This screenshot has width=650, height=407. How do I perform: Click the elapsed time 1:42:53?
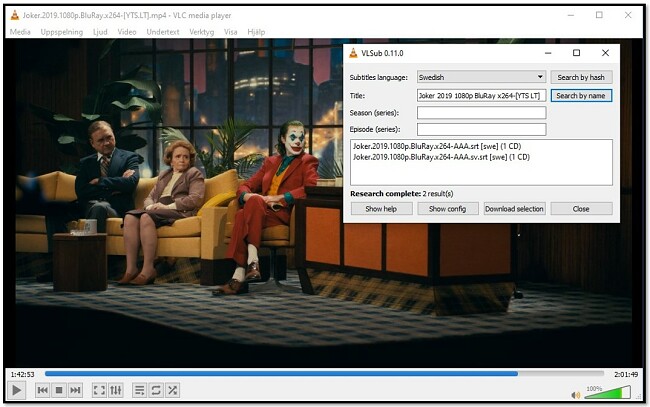pos(22,374)
